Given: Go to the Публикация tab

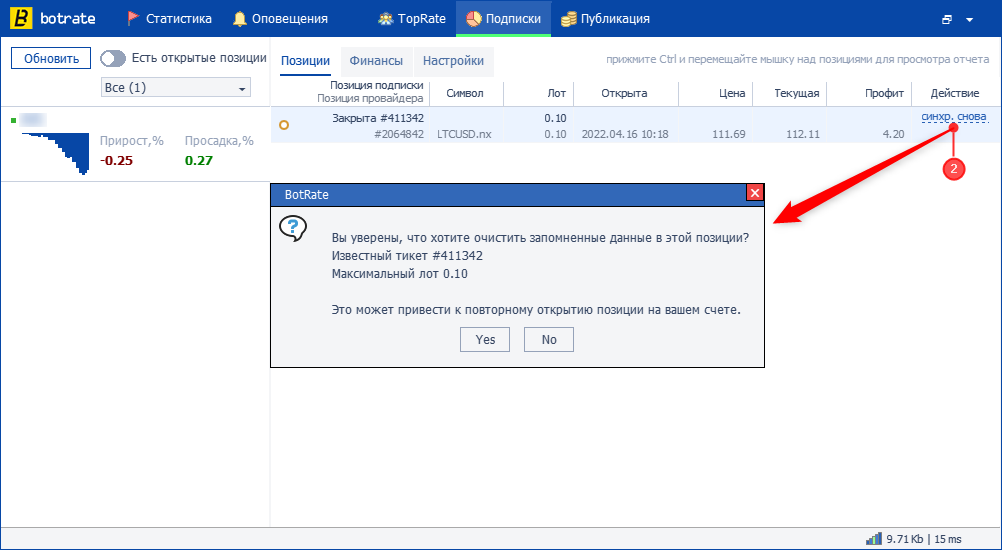Looking at the screenshot, I should pos(605,19).
